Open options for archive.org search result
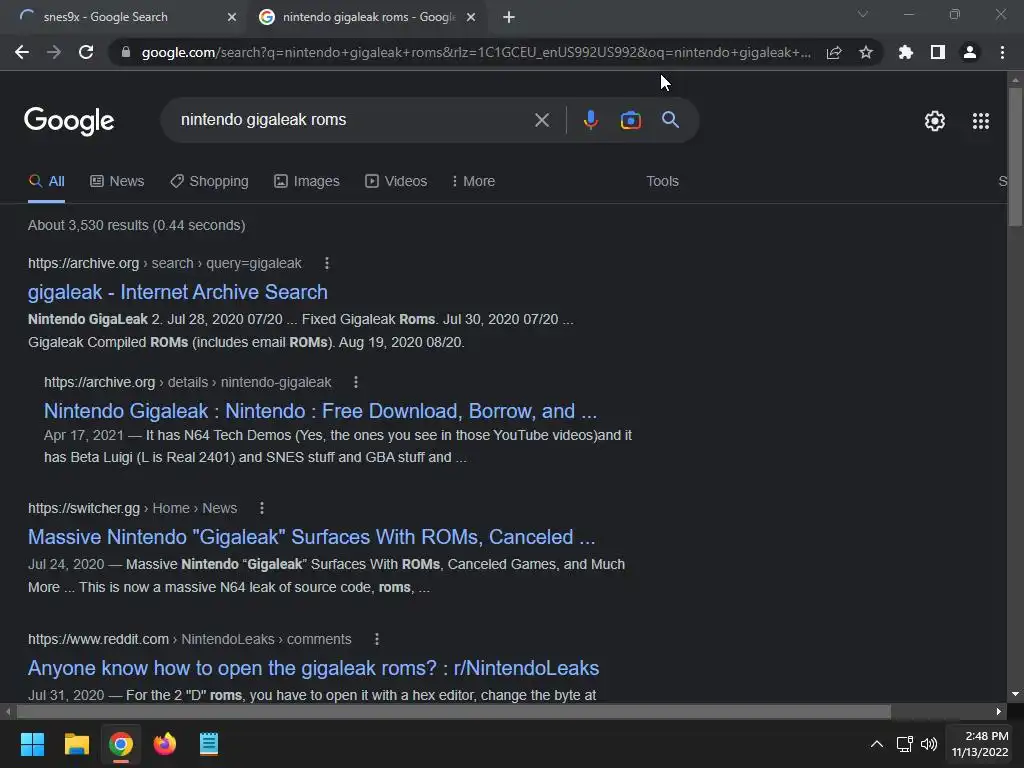The height and width of the screenshot is (768, 1024). coord(327,263)
